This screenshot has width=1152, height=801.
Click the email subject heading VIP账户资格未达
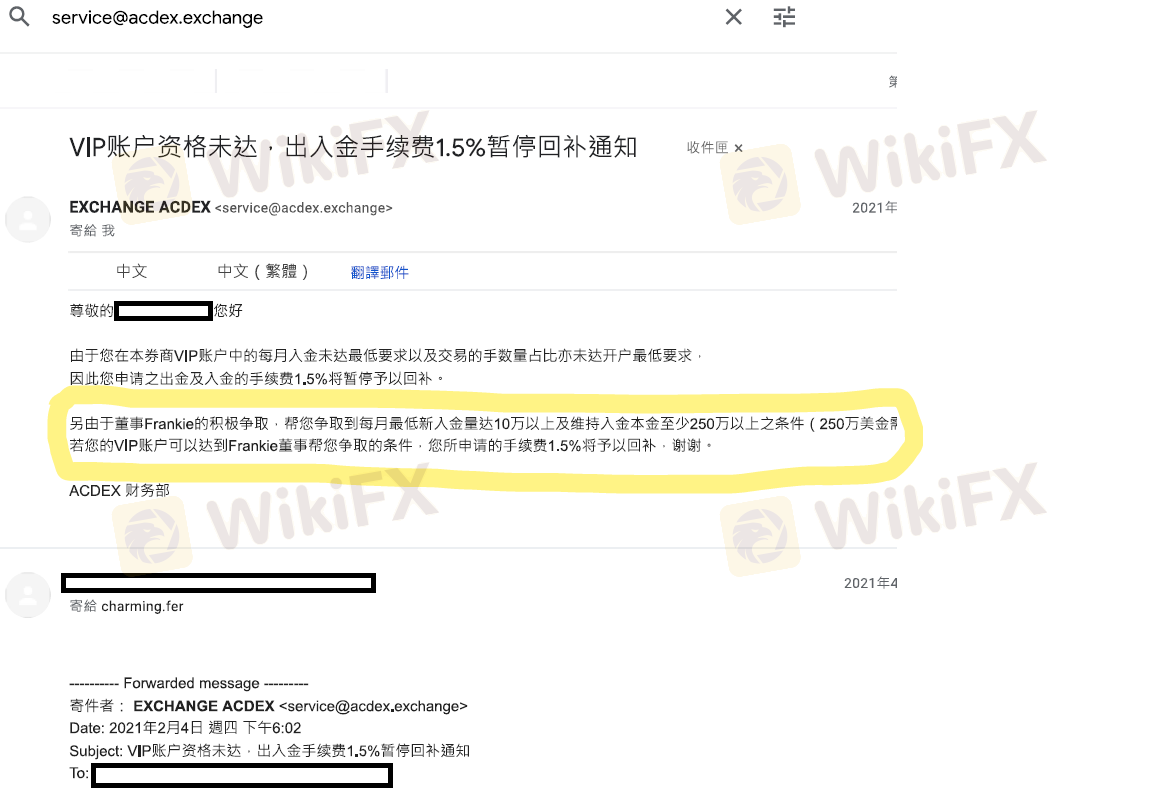click(353, 147)
